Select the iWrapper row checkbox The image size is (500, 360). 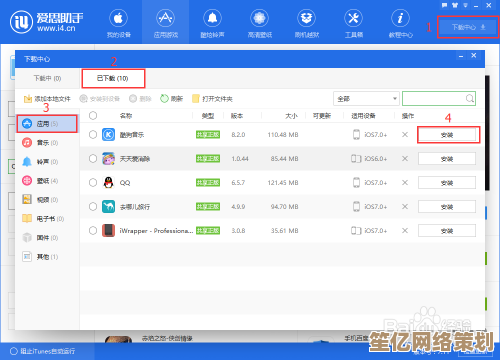tap(93, 231)
